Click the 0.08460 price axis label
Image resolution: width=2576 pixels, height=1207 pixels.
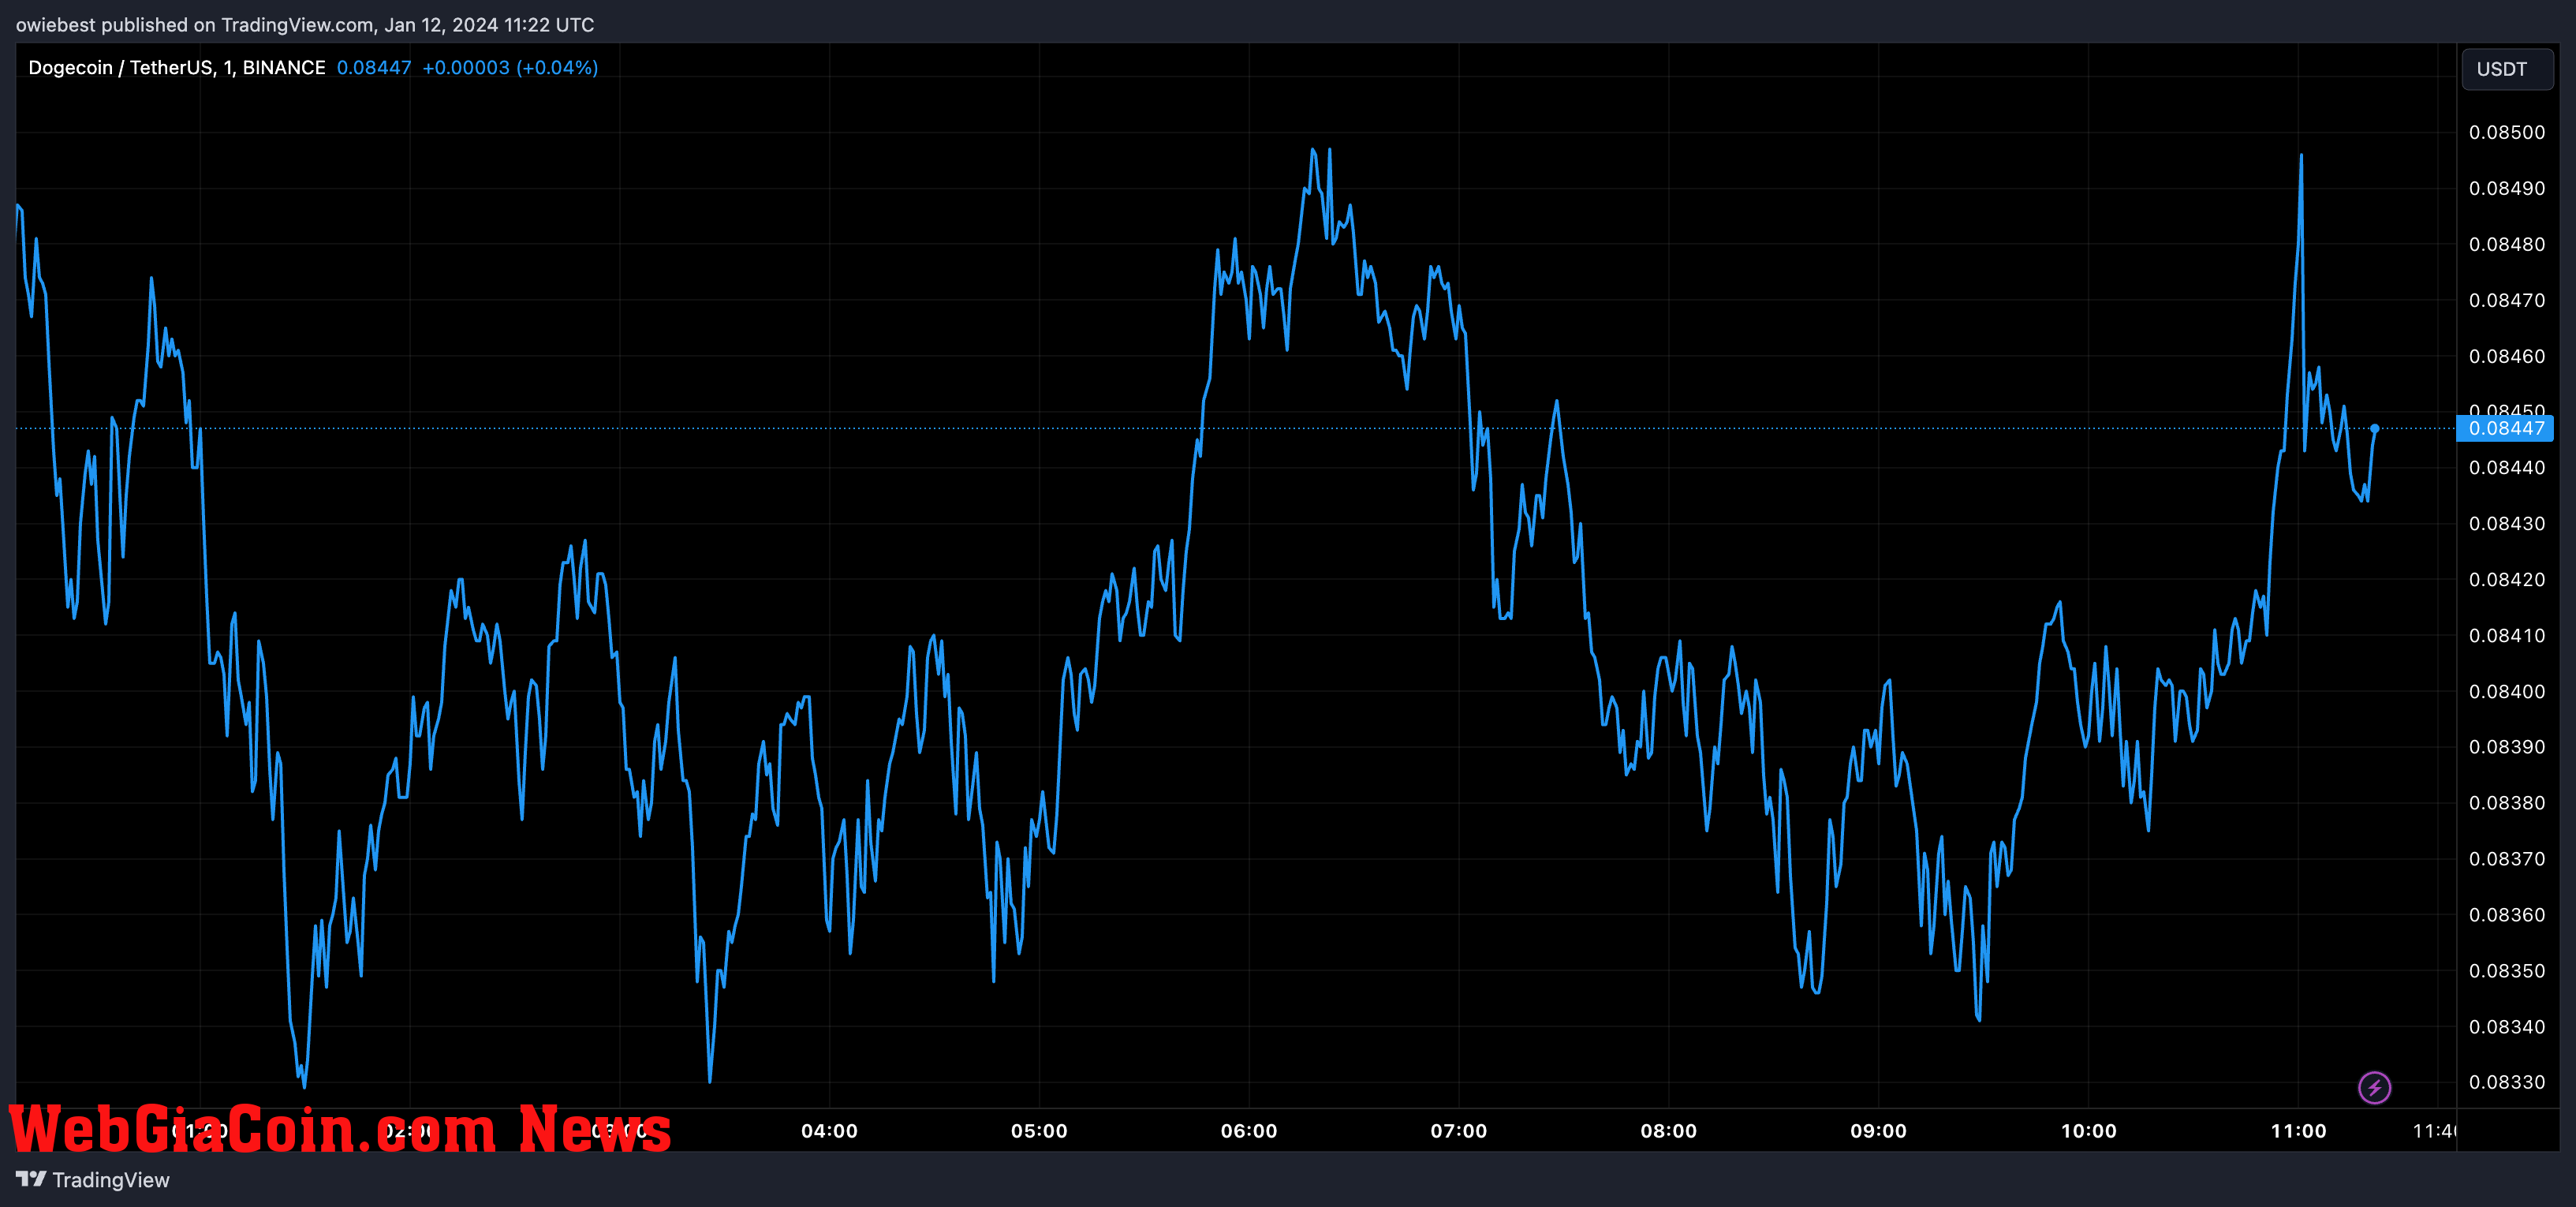(x=2506, y=357)
